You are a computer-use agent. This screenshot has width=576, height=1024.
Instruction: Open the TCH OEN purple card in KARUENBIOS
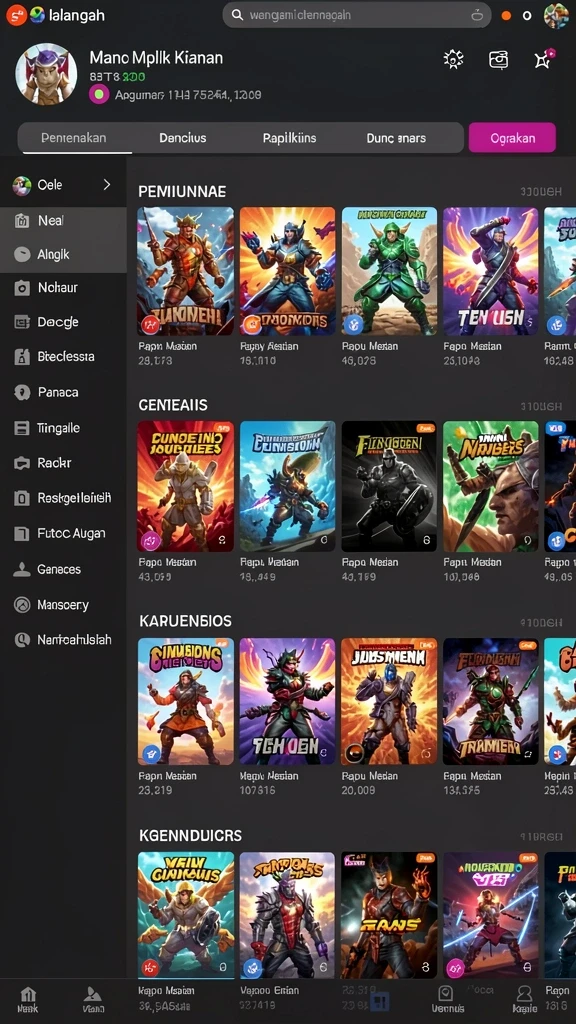click(287, 701)
